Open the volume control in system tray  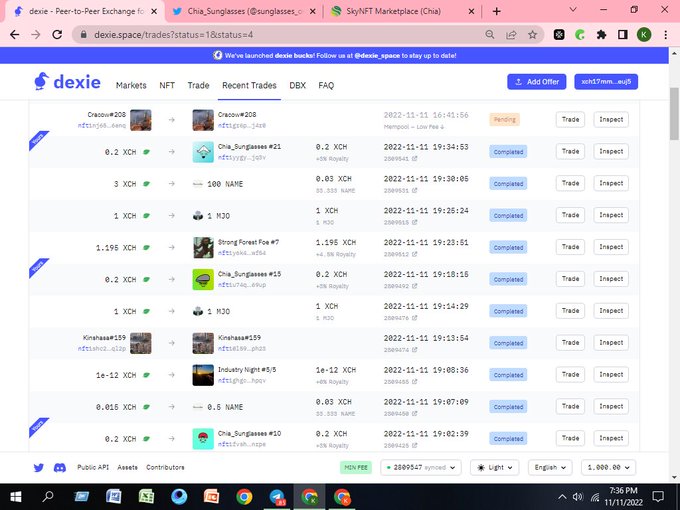577,497
